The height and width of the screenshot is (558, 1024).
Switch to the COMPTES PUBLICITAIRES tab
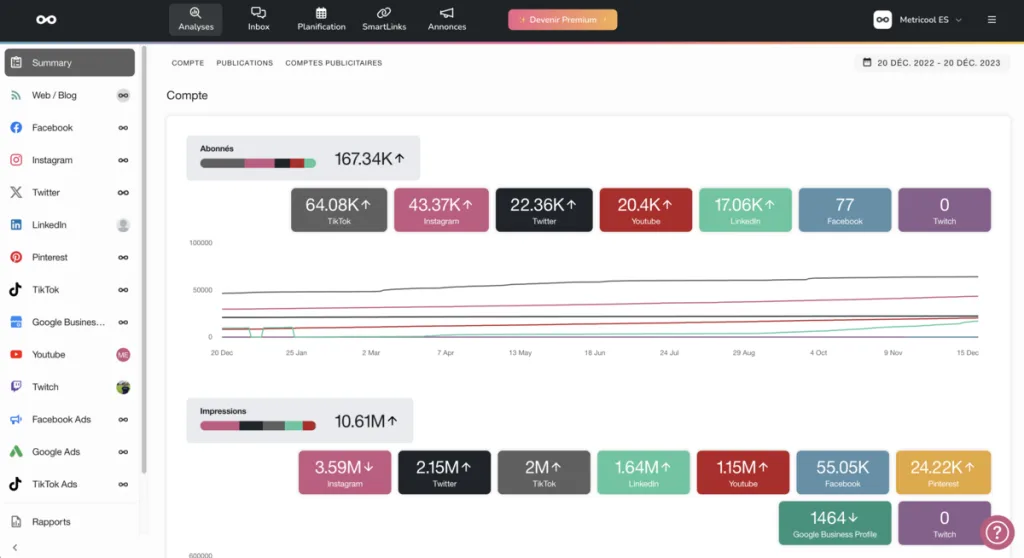[x=334, y=63]
